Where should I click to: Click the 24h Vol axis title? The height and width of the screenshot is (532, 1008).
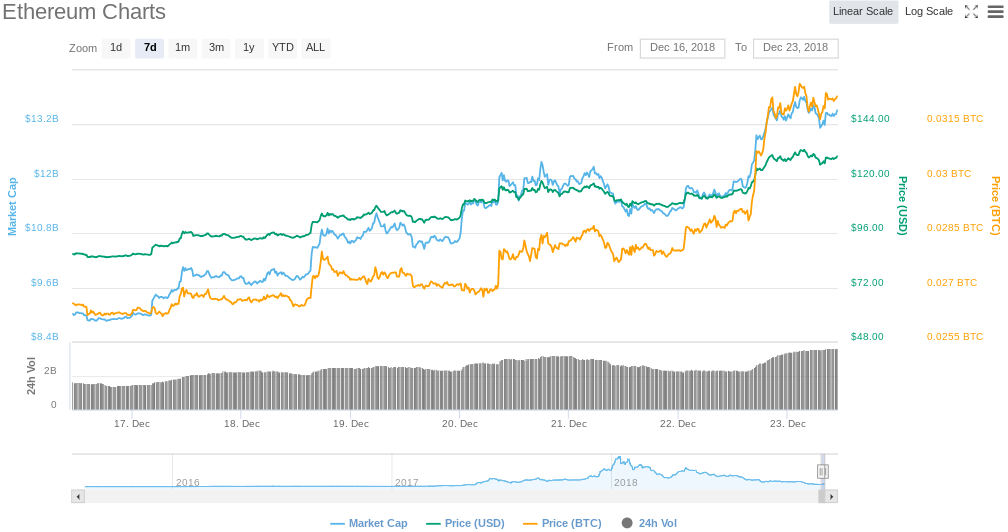[x=31, y=376]
